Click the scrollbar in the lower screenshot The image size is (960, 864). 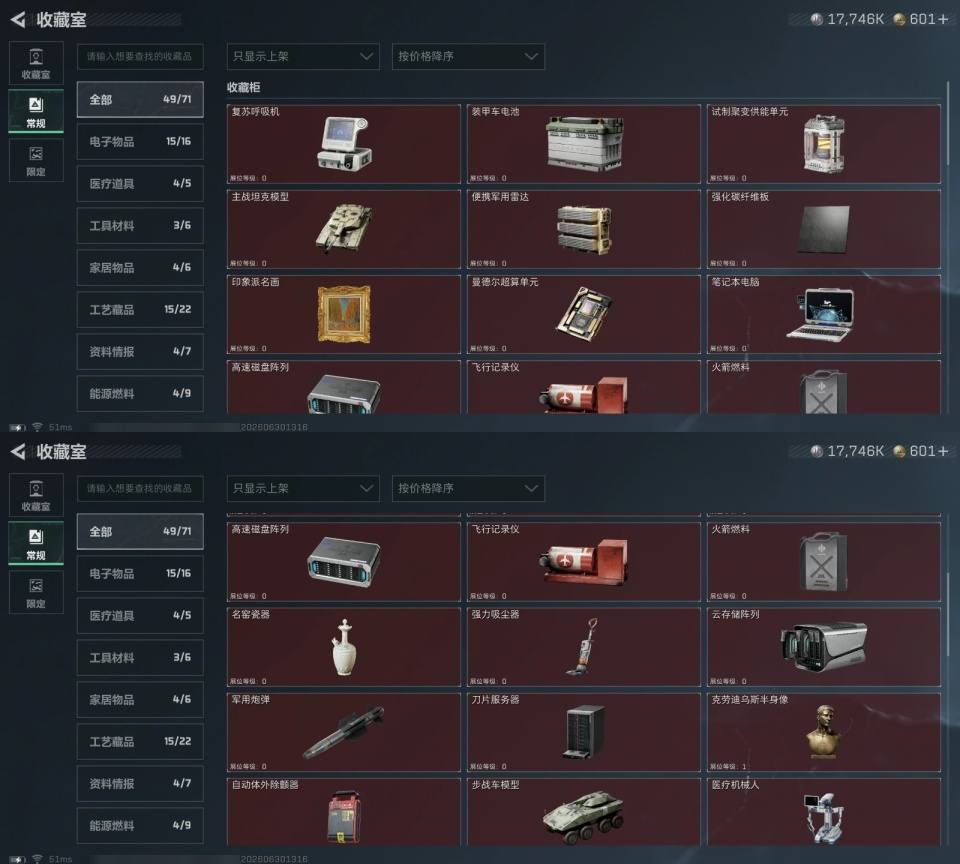pyautogui.click(x=948, y=614)
